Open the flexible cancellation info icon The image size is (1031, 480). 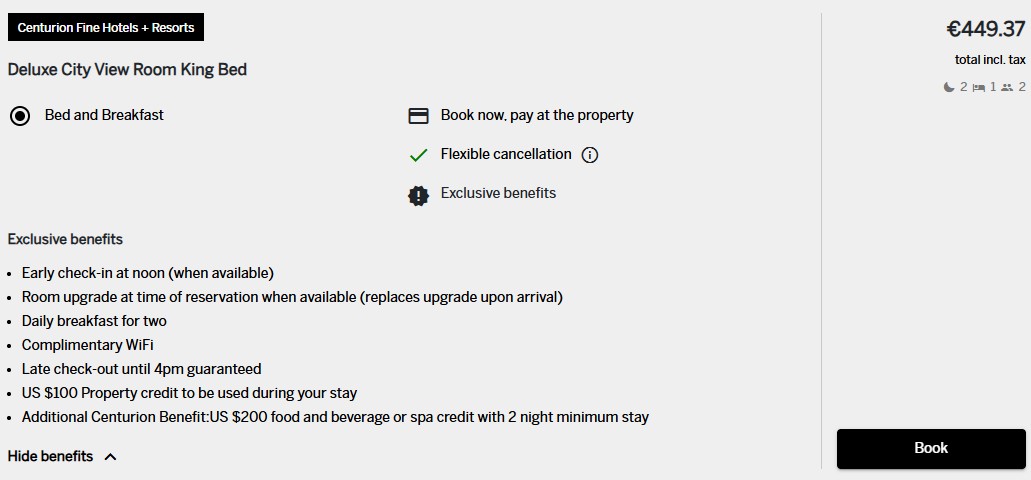click(x=590, y=155)
